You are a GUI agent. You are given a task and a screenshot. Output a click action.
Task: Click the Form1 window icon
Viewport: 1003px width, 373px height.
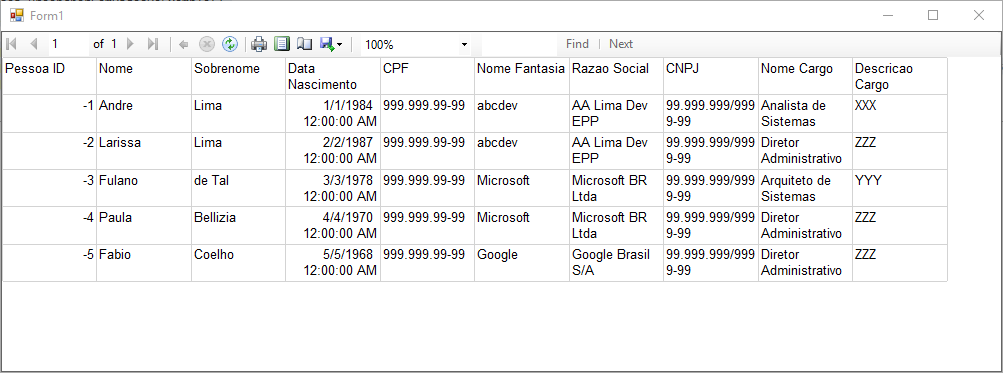17,15
